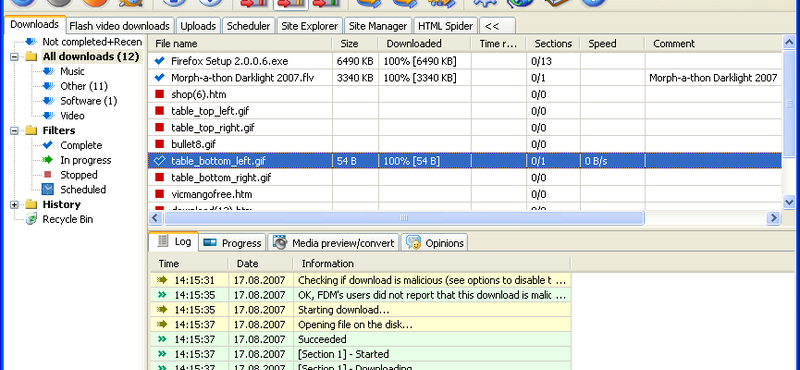Click the horizontal scrollbar left arrow

(156, 218)
